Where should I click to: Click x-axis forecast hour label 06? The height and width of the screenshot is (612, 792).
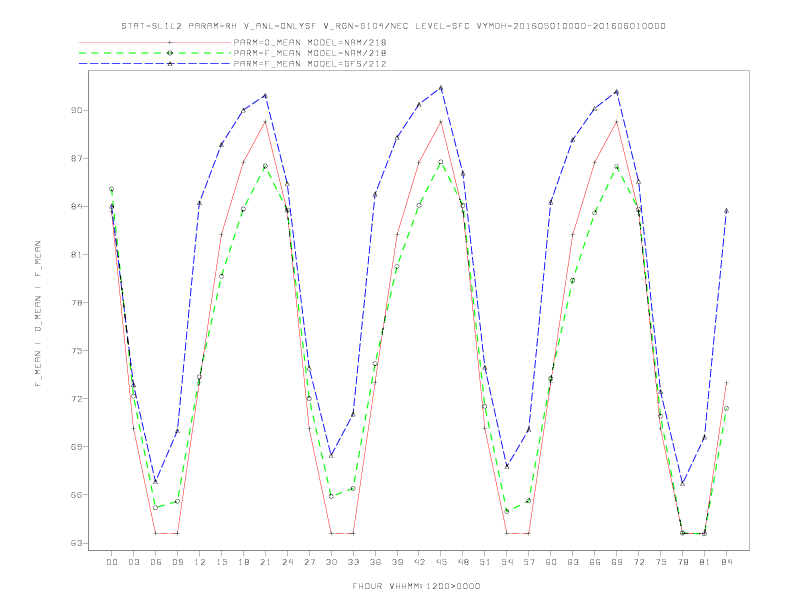pos(156,562)
